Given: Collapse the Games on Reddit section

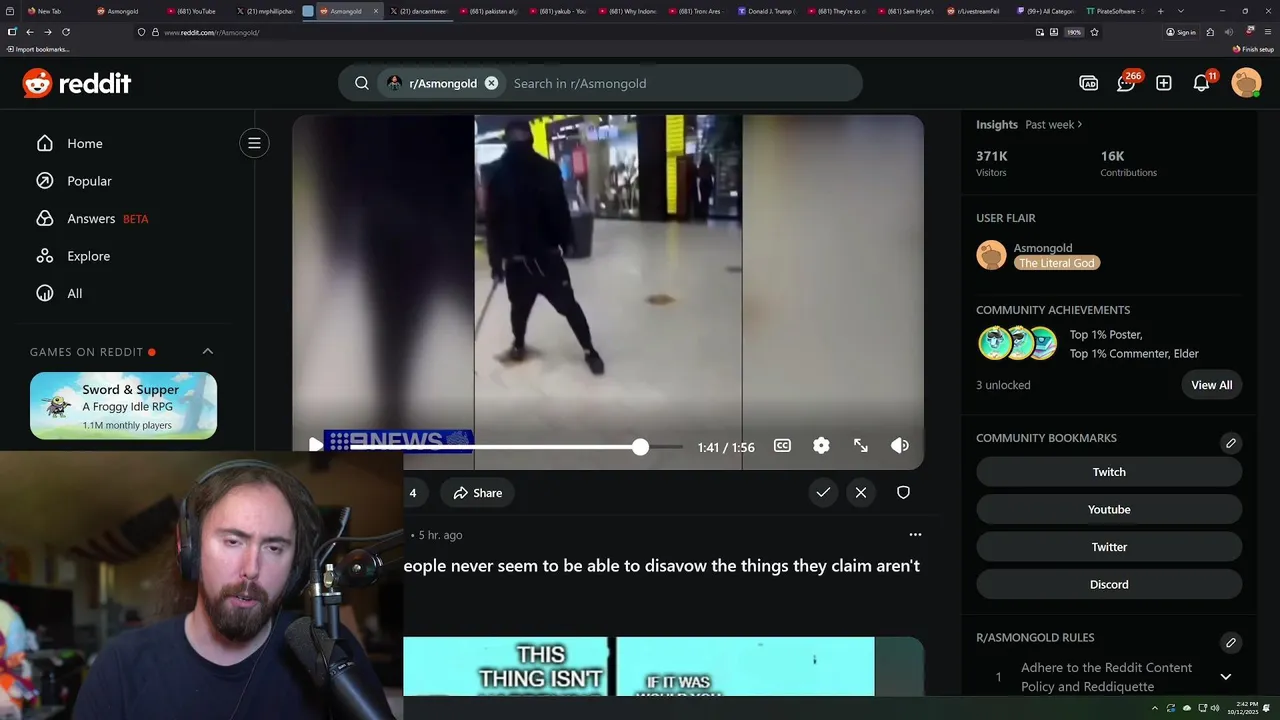Looking at the screenshot, I should point(208,351).
